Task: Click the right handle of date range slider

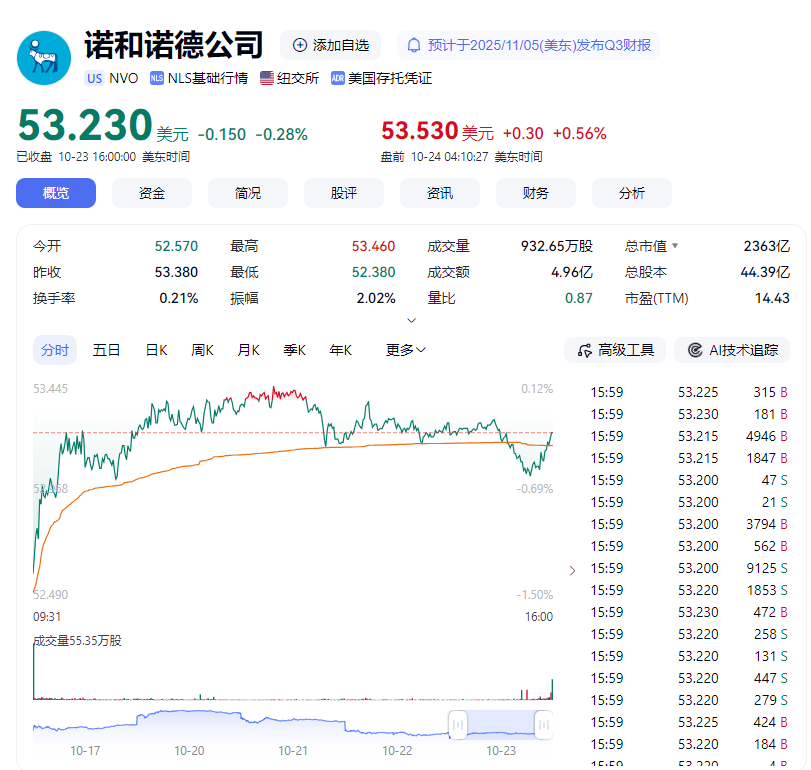Action: click(544, 724)
